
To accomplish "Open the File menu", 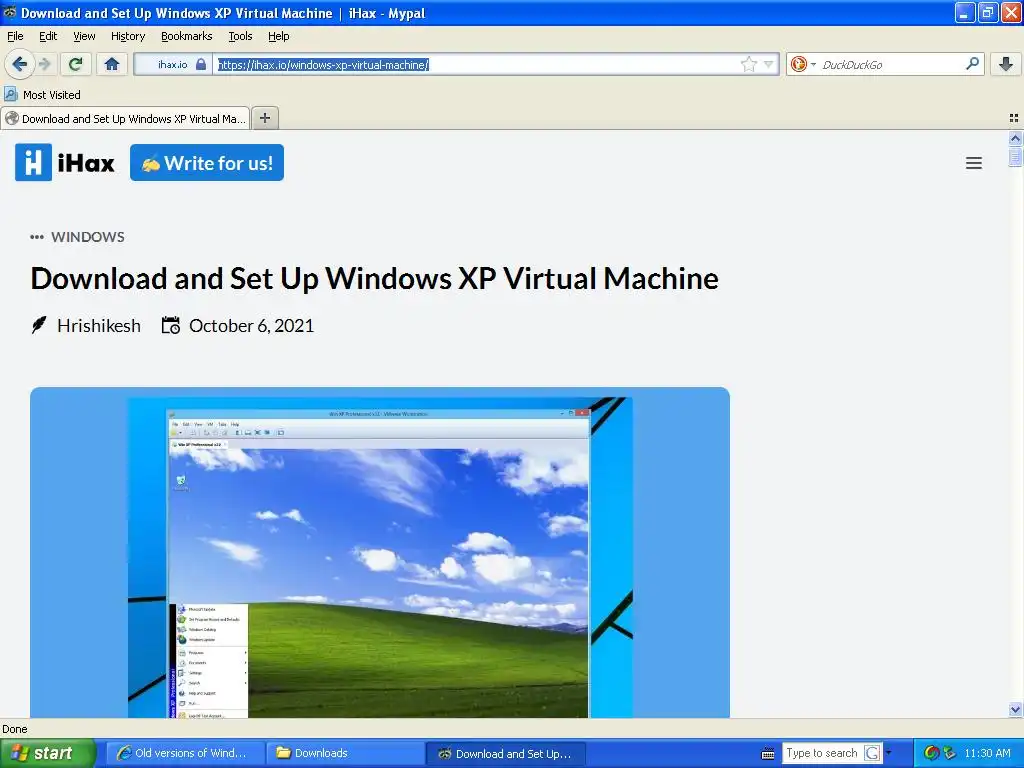I will point(15,36).
